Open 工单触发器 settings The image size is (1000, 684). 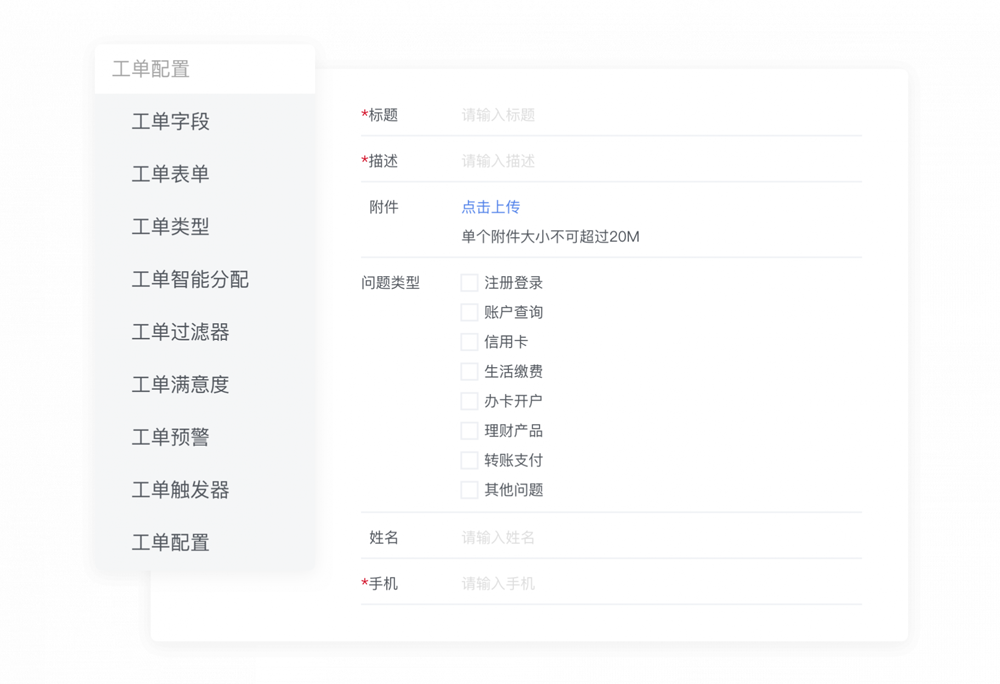[180, 490]
